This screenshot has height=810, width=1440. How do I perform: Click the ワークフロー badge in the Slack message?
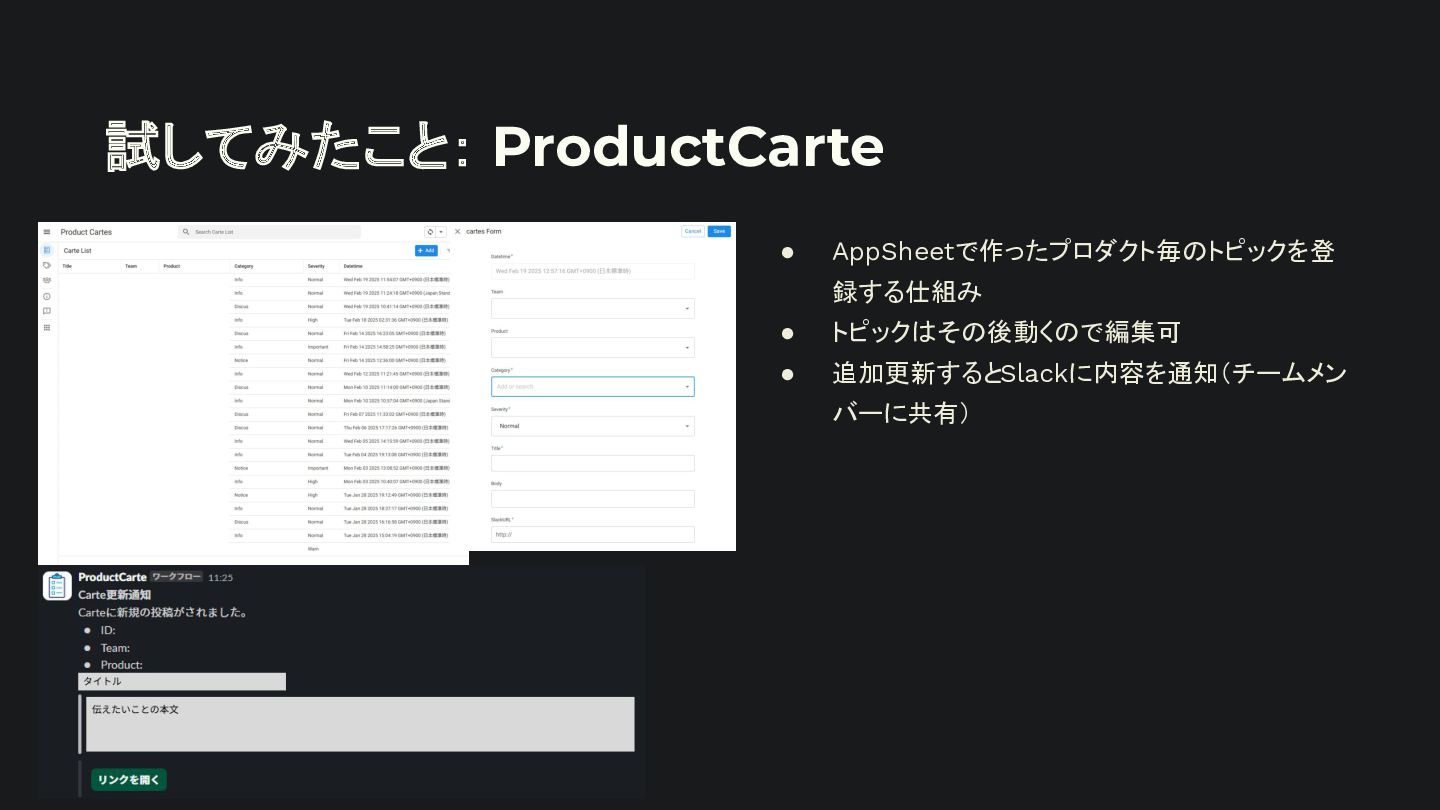(x=176, y=577)
